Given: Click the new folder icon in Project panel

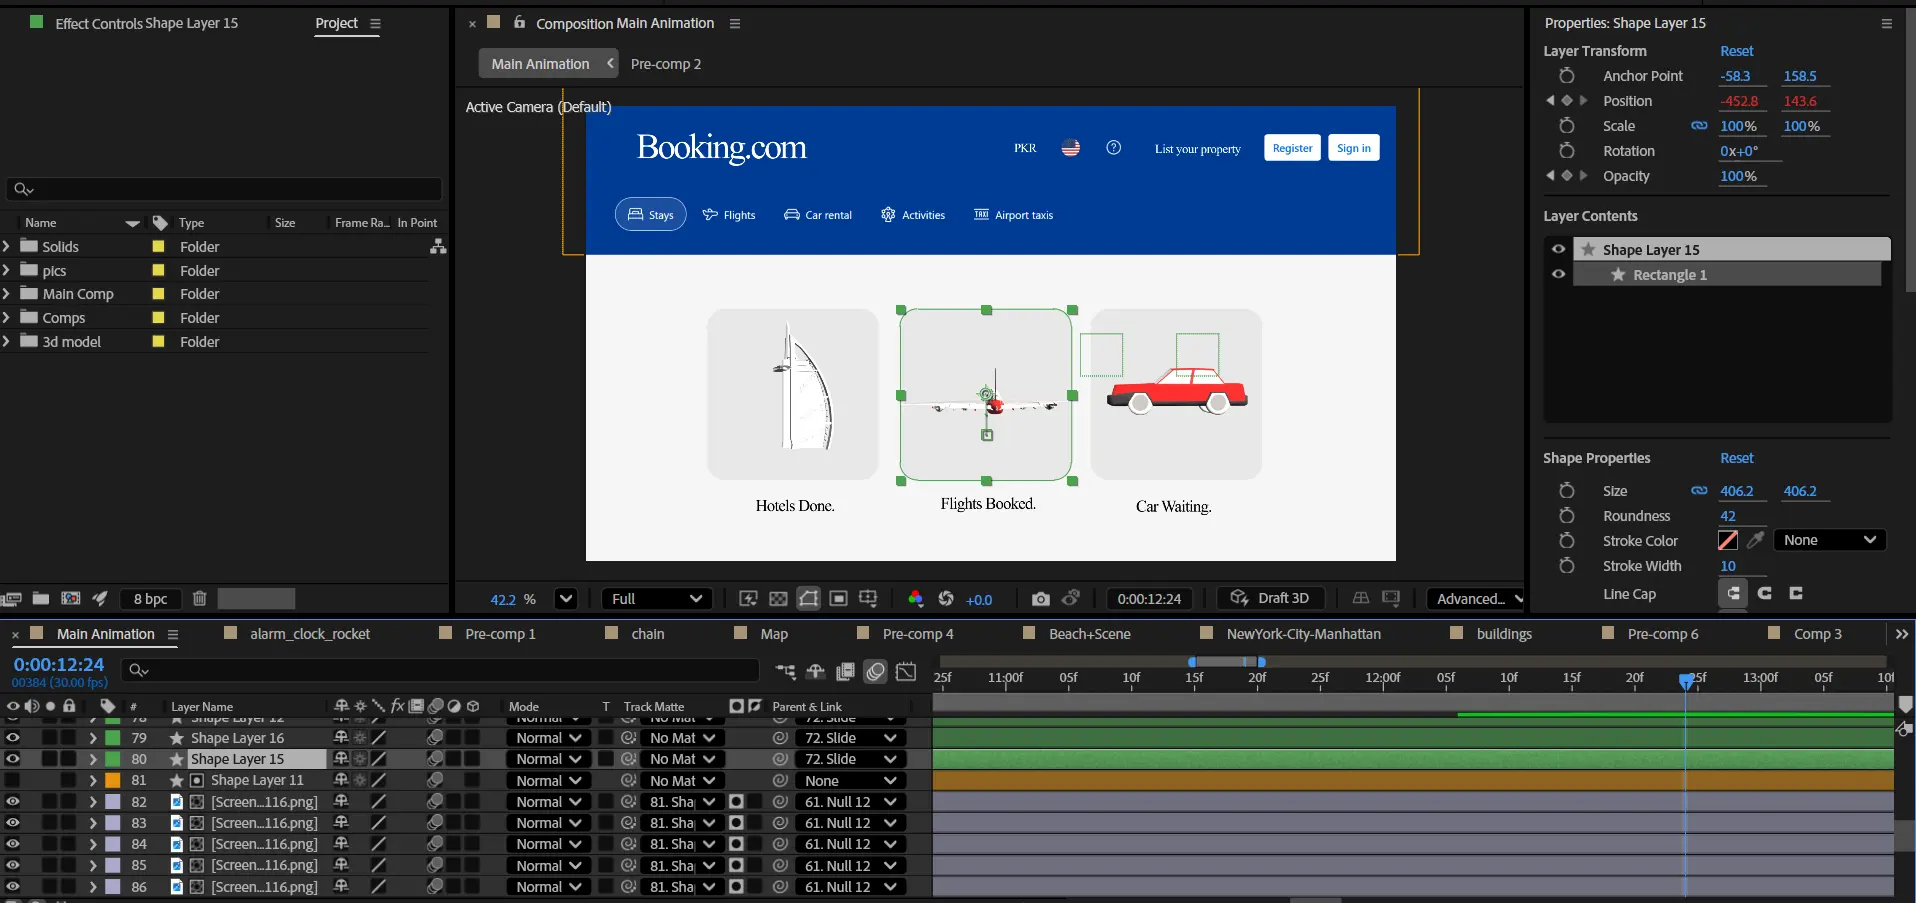Looking at the screenshot, I should coord(41,599).
